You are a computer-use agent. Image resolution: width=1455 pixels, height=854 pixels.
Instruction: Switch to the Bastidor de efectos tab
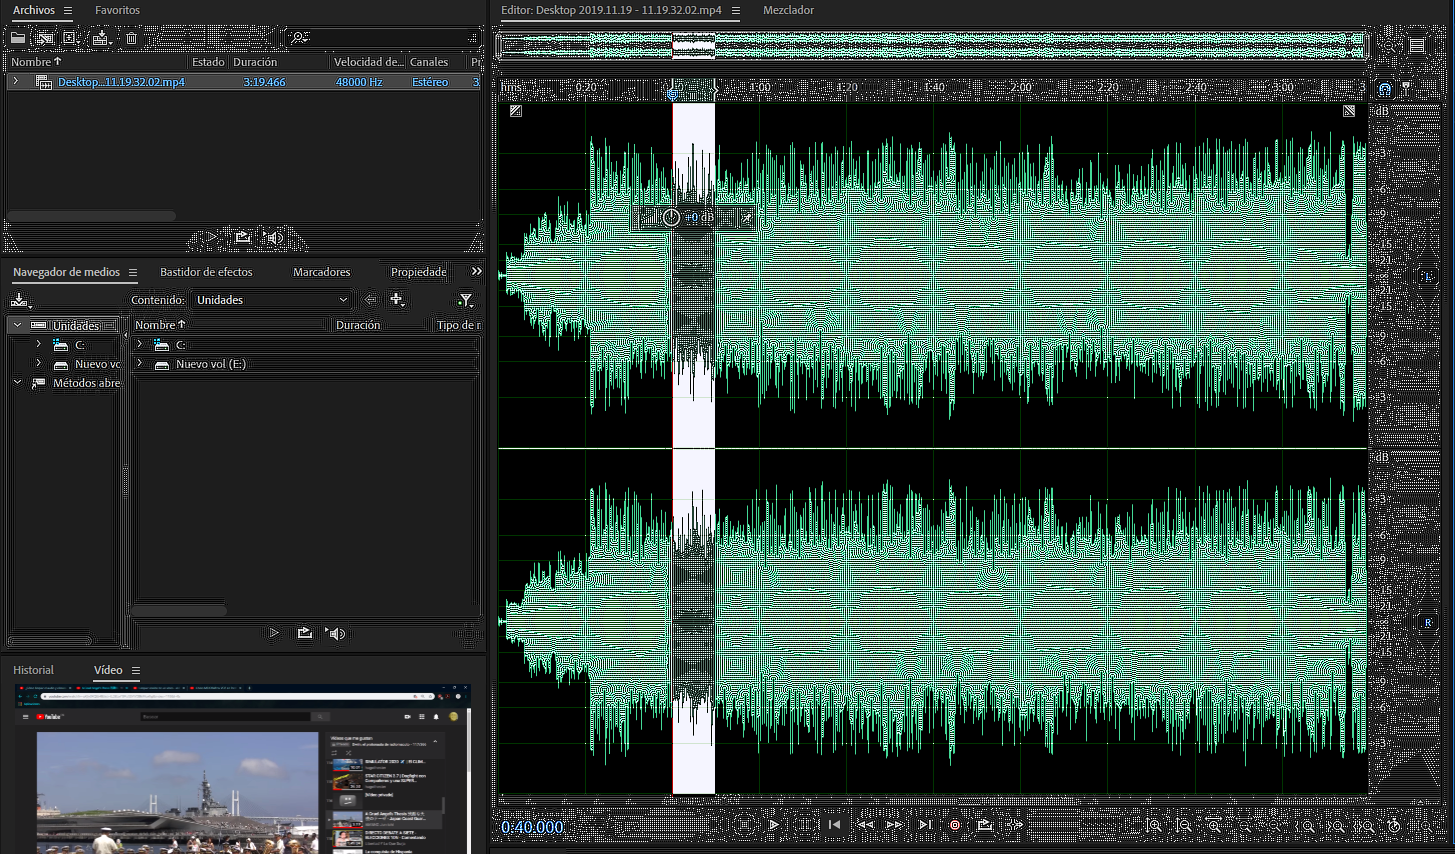click(x=206, y=272)
